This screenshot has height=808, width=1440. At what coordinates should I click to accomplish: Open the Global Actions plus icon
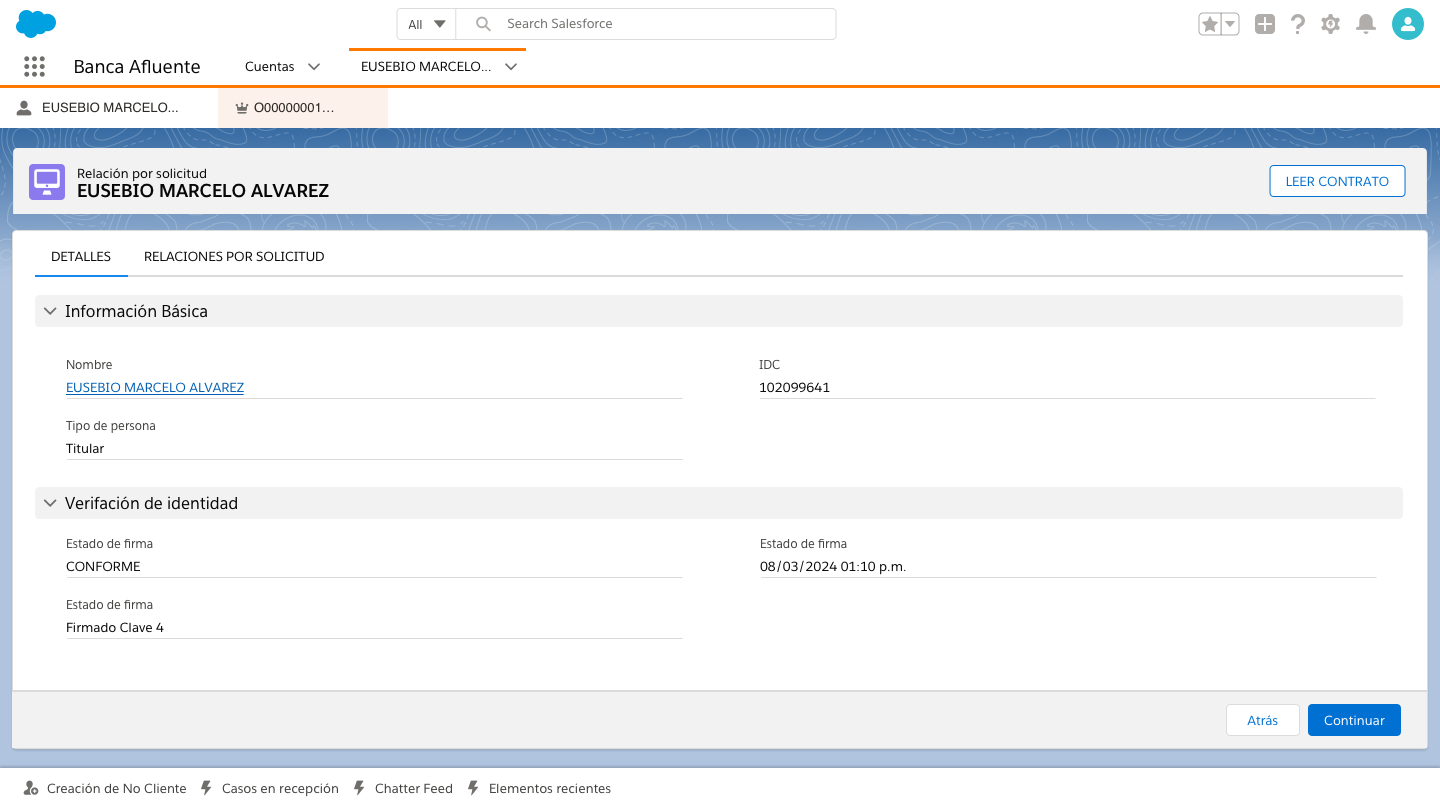tap(1265, 24)
